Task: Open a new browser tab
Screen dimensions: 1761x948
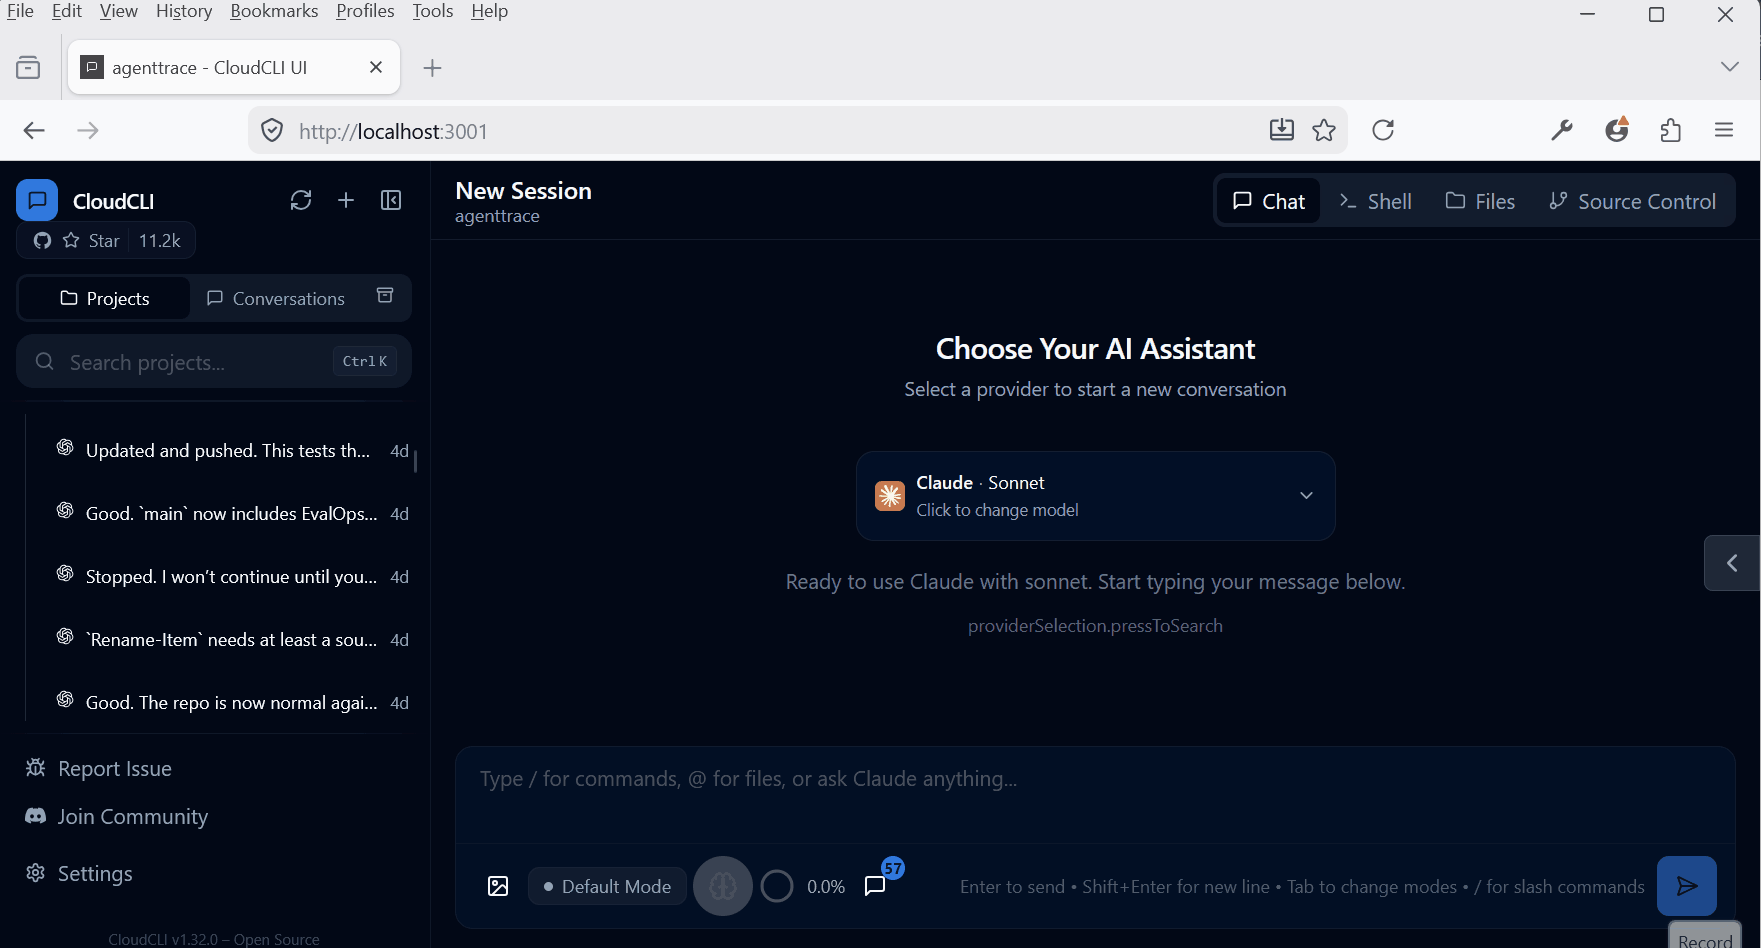Action: click(x=432, y=67)
